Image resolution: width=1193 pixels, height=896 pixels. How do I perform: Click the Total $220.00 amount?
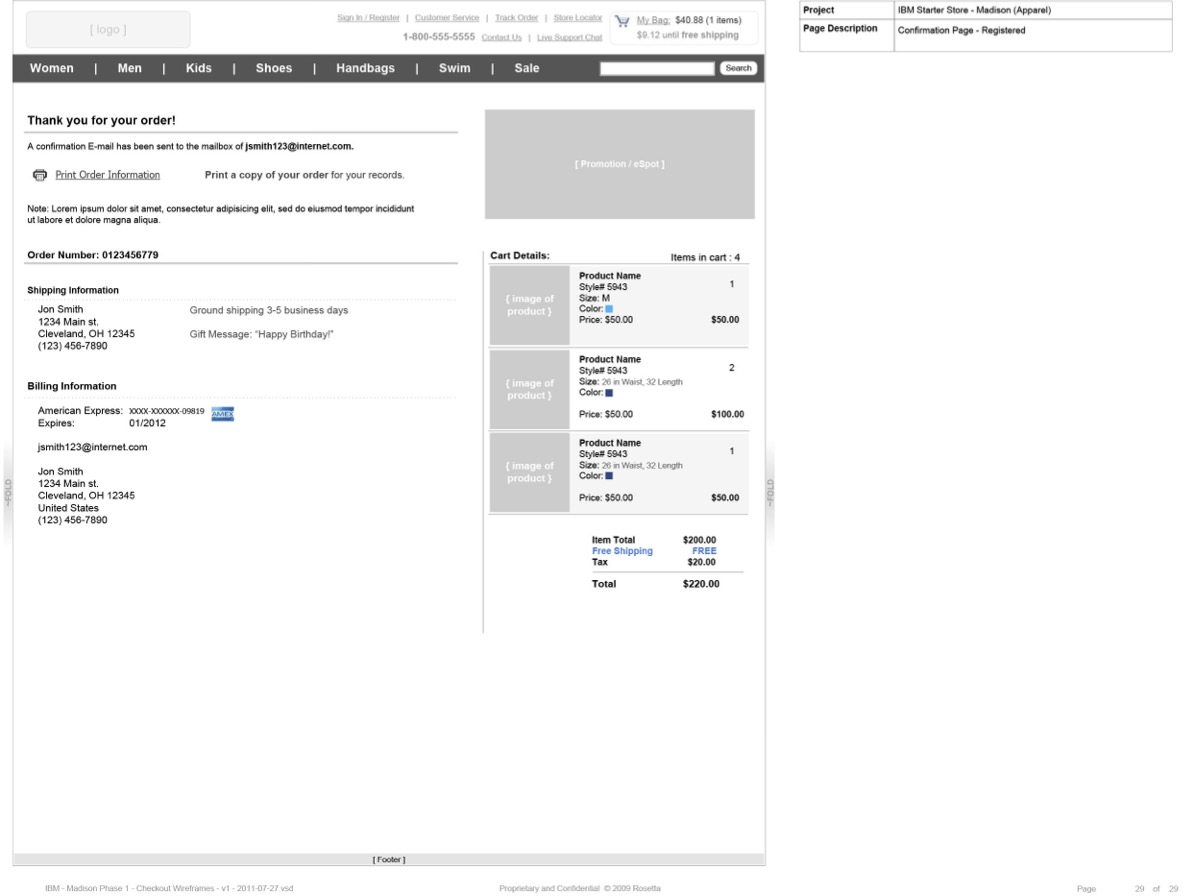click(x=701, y=584)
